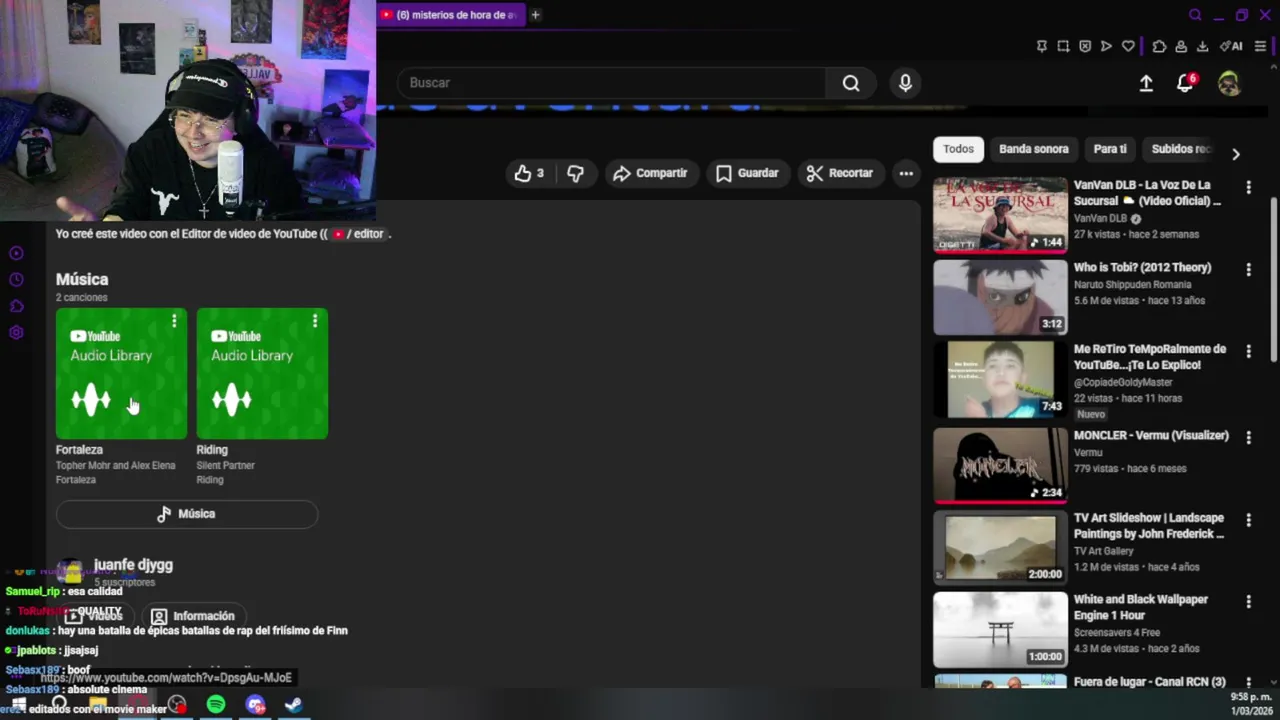The height and width of the screenshot is (720, 1280).
Task: Open the Fortaleza Audio Library thumbnail
Action: [x=121, y=374]
